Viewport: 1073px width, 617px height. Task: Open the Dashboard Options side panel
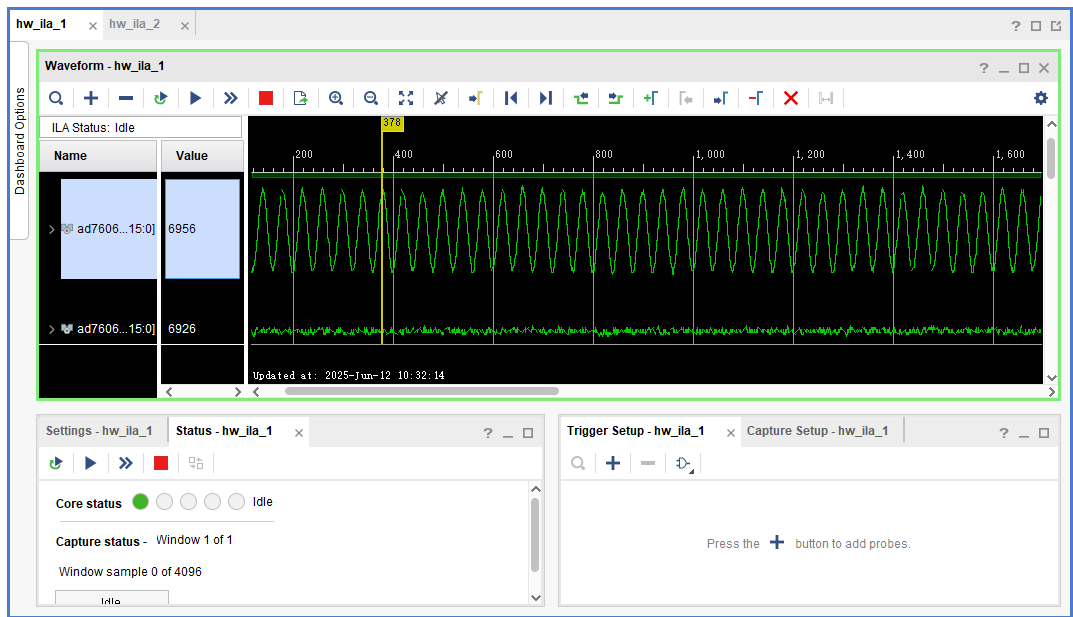pyautogui.click(x=19, y=141)
